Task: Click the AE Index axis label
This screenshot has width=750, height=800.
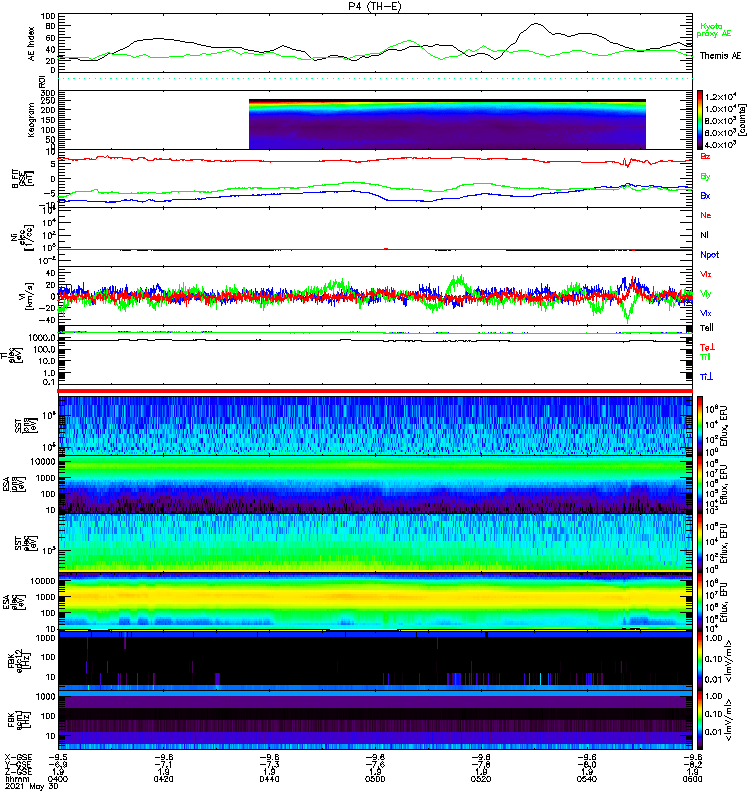Action: pyautogui.click(x=32, y=44)
